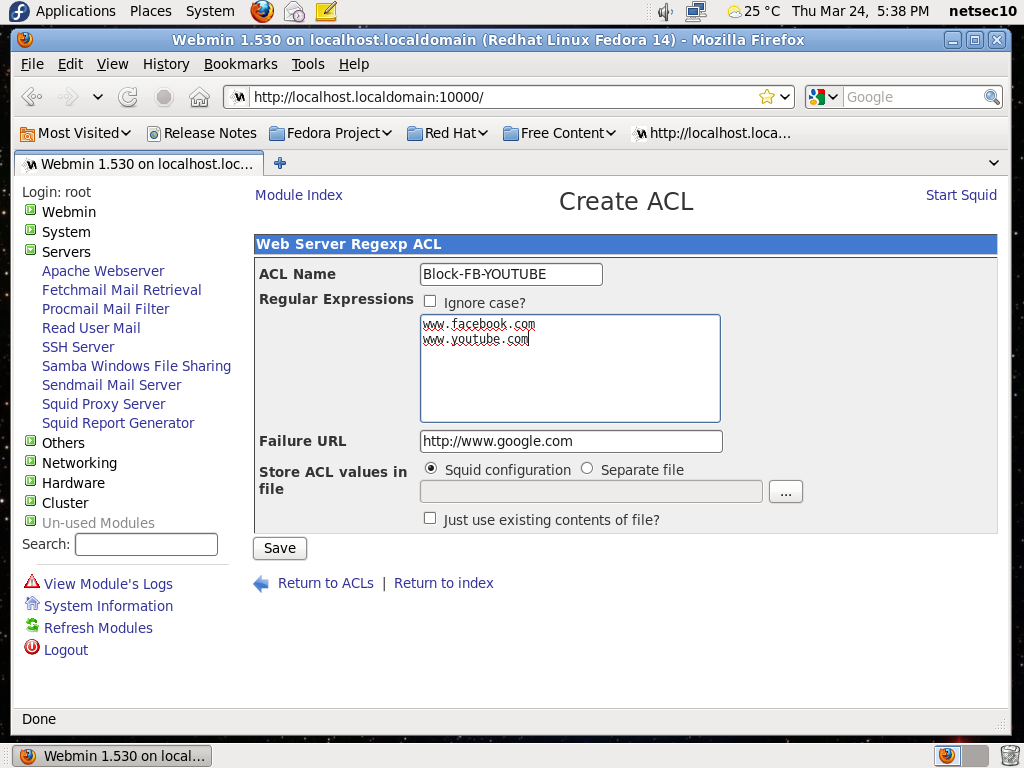Click the Trash icon in bottom panel

pyautogui.click(x=1010, y=756)
